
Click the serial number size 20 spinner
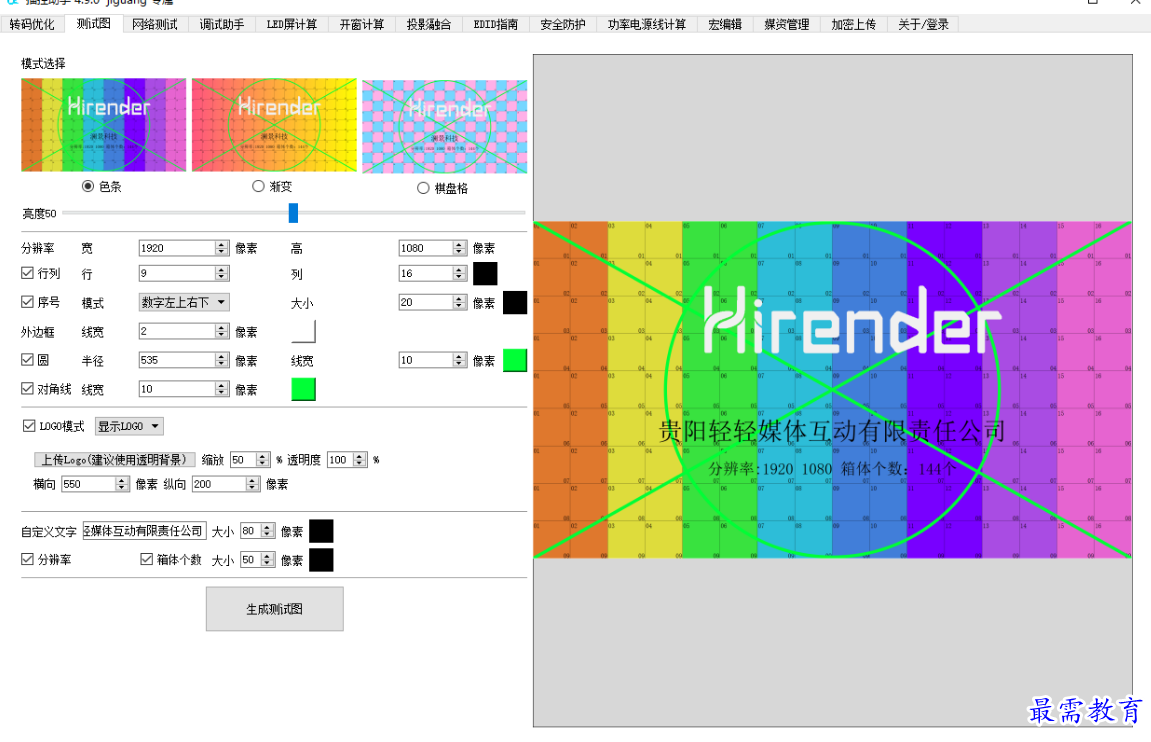[460, 302]
